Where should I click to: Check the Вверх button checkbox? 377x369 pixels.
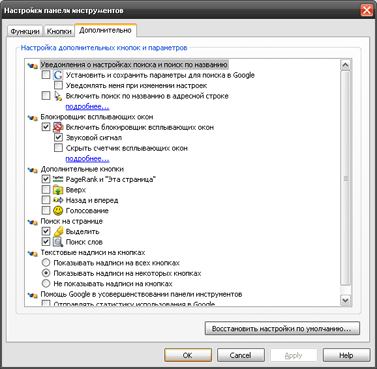coord(46,190)
